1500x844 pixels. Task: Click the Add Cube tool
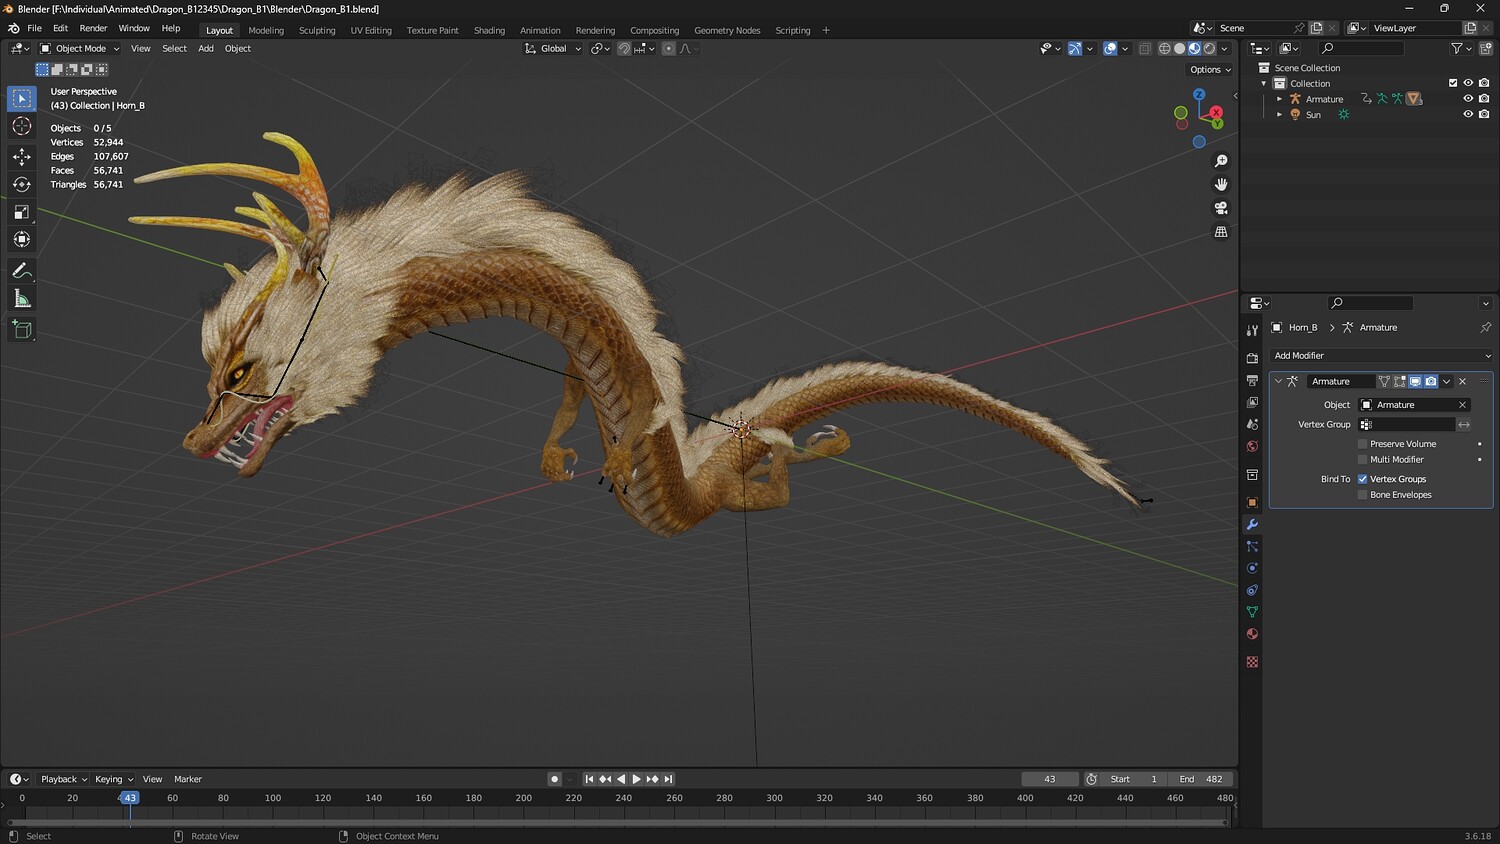(22, 329)
